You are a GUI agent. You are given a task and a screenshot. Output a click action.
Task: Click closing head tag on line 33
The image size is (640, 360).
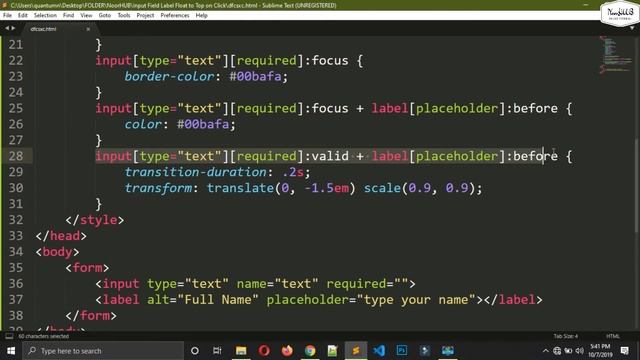tap(61, 236)
